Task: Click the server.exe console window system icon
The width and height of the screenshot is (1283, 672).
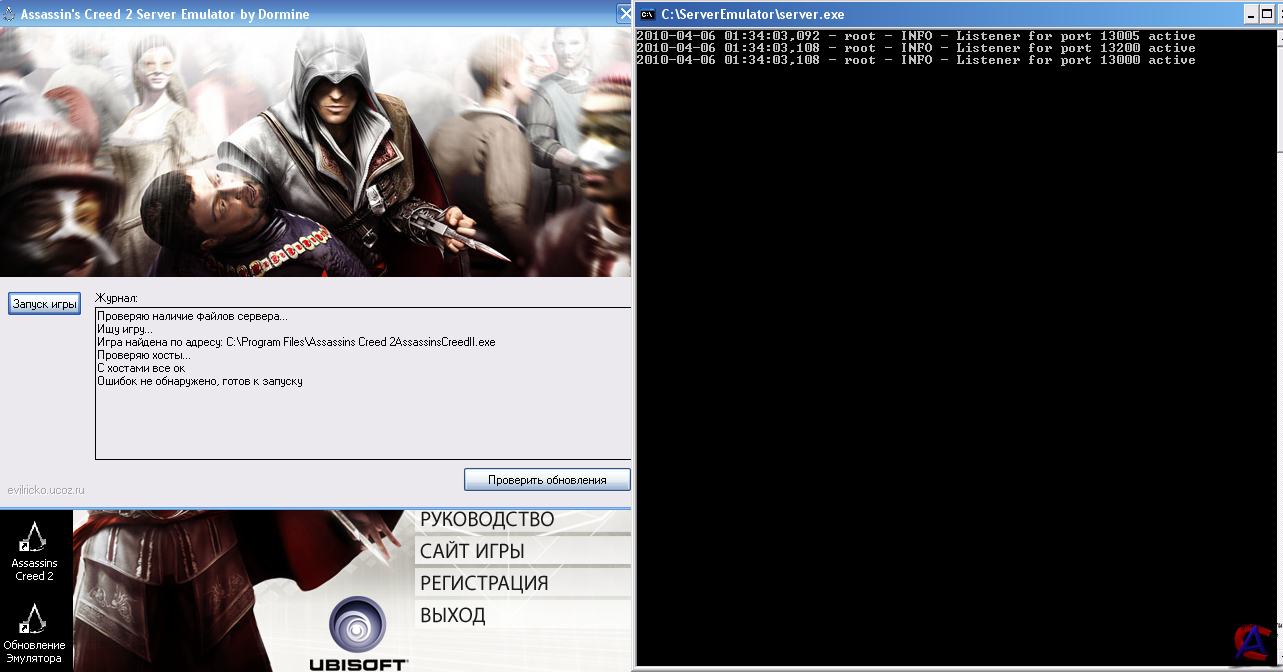Action: point(647,14)
